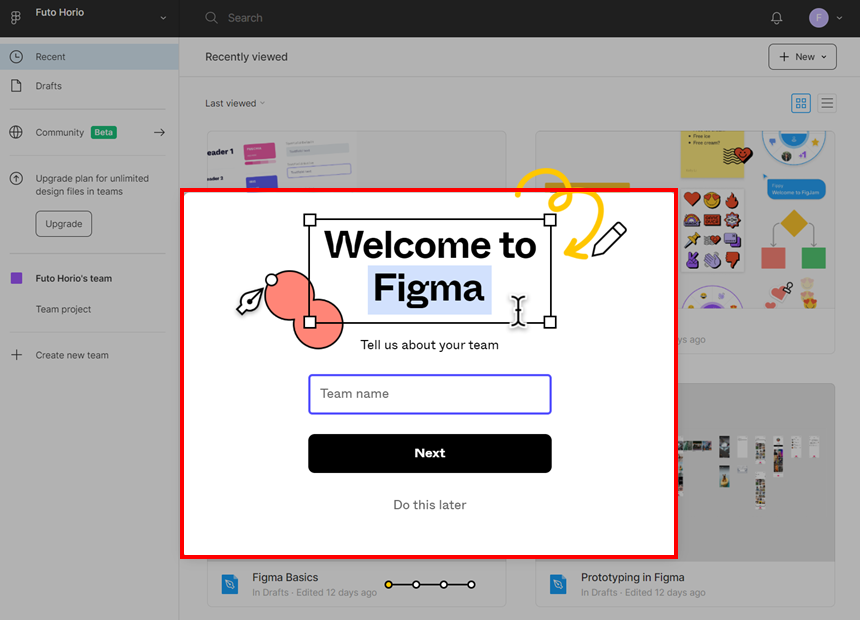The height and width of the screenshot is (620, 860).
Task: Open the FigJam stickers file thumbnail
Action: point(756,219)
